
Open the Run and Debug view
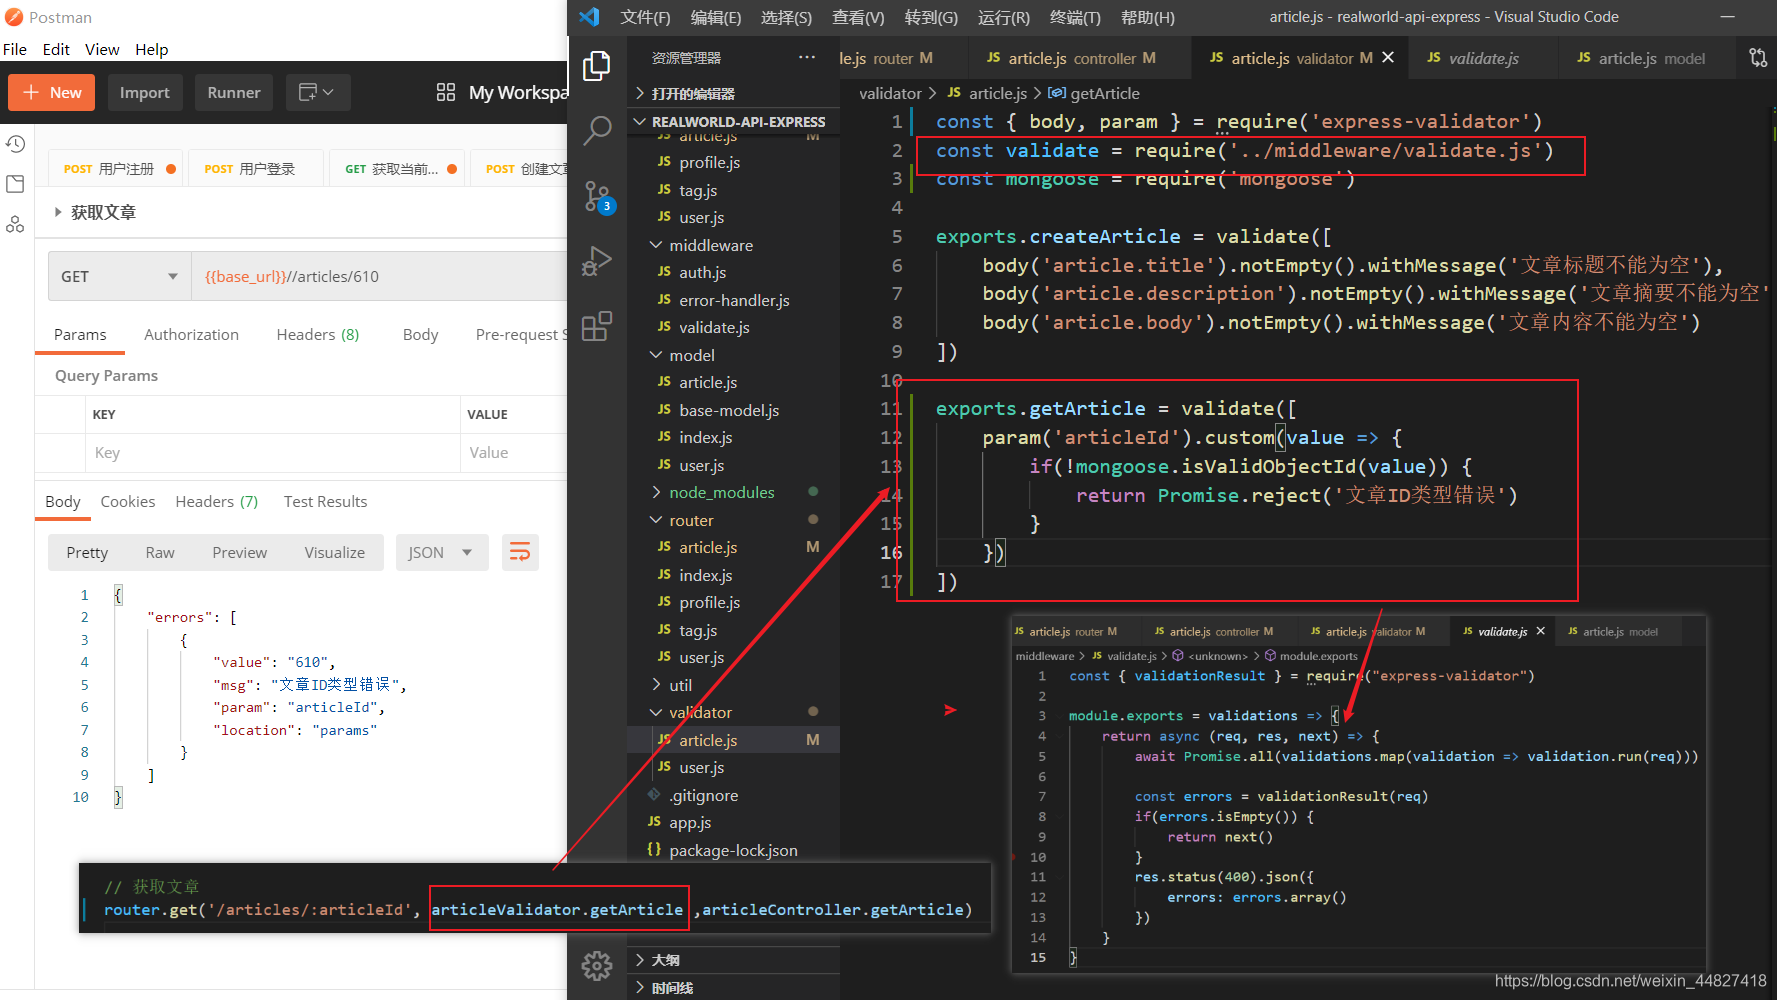click(597, 261)
